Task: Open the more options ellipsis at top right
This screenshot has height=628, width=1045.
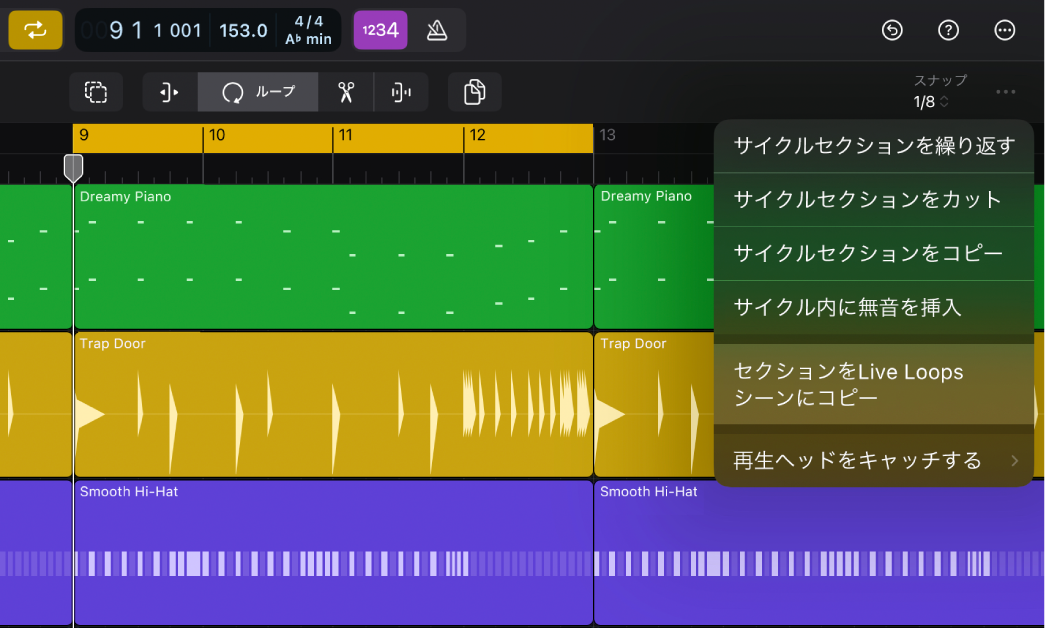Action: [1005, 30]
